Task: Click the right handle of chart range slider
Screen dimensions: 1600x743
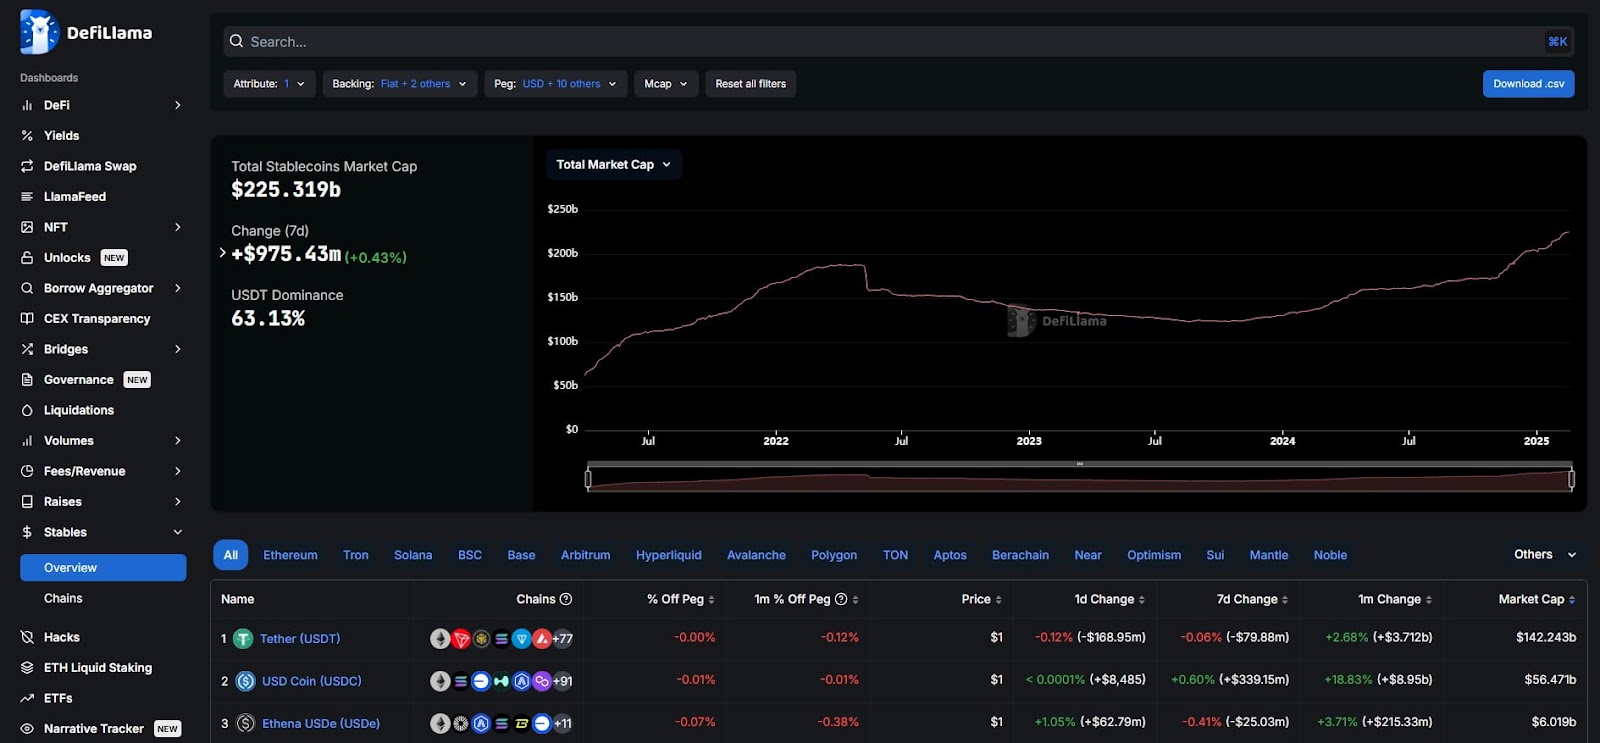Action: click(1571, 480)
